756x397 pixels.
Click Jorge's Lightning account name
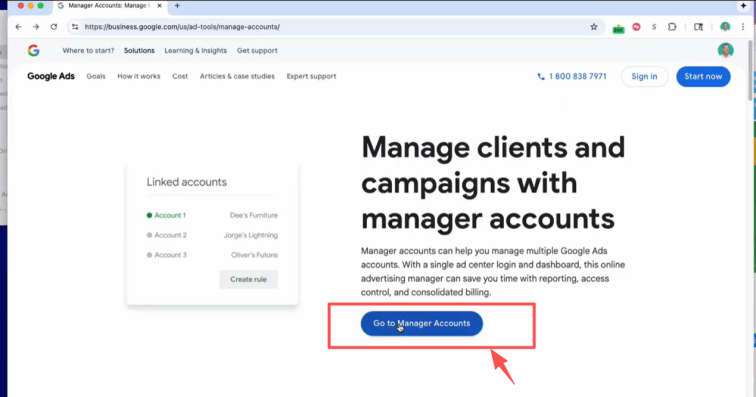click(251, 235)
